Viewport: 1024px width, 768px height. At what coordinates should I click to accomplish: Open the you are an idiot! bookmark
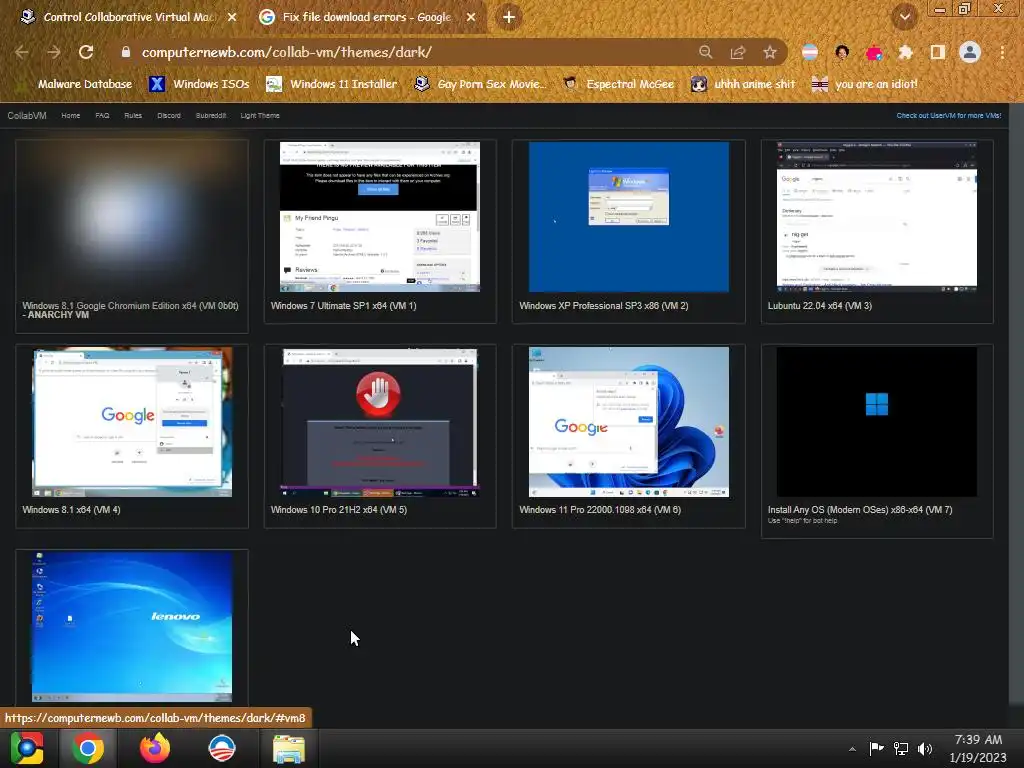[x=865, y=84]
